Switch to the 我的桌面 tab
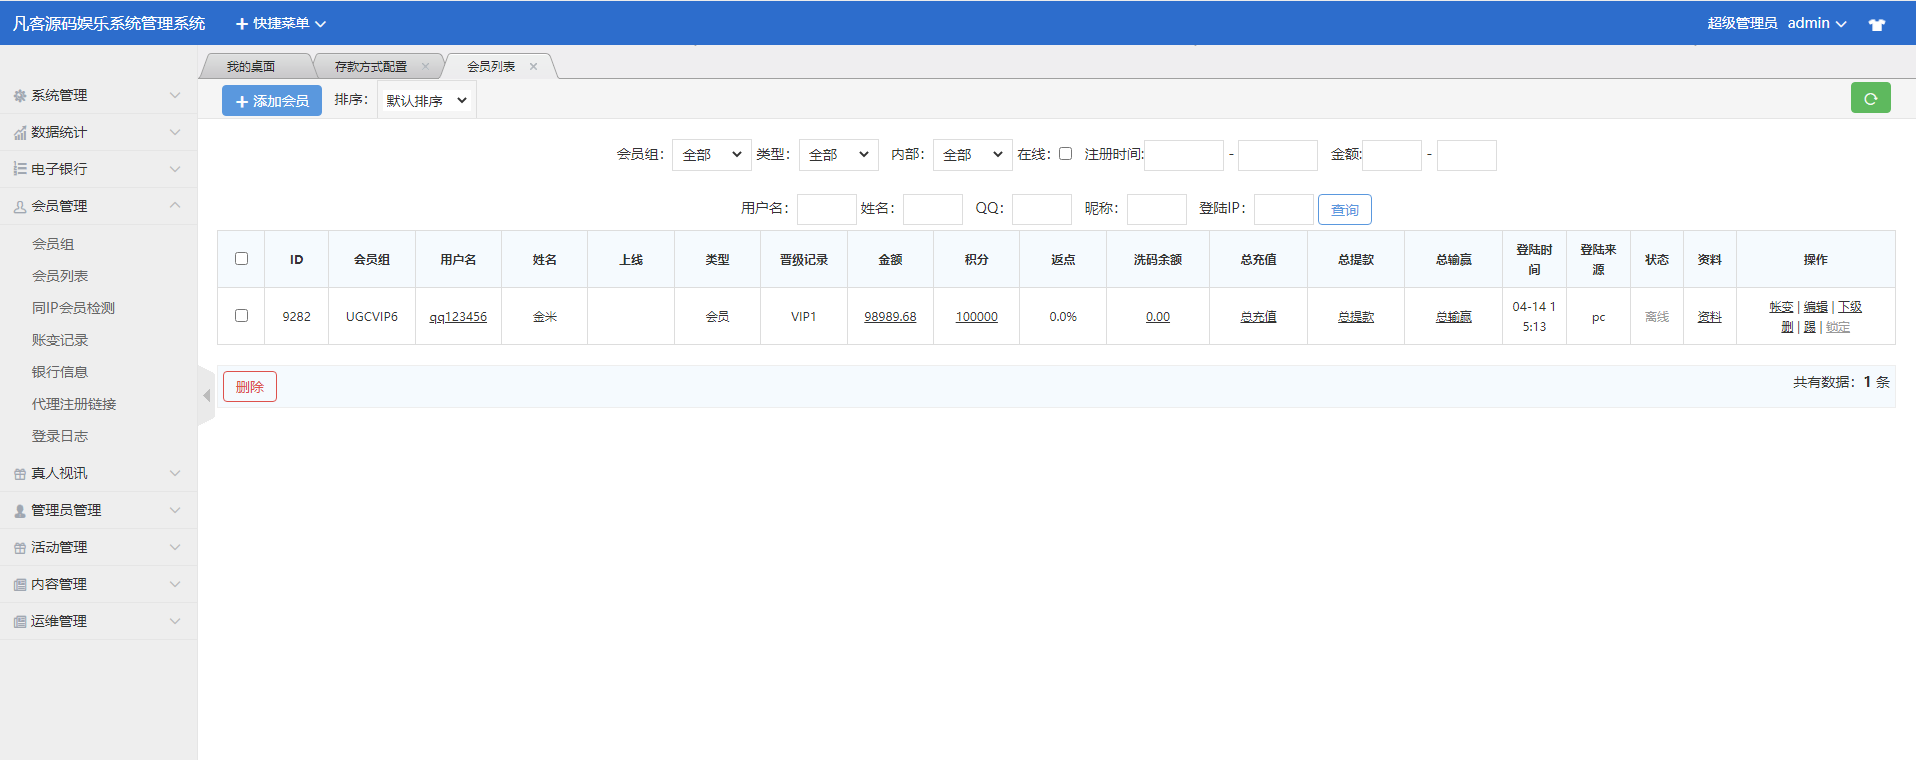 coord(251,67)
